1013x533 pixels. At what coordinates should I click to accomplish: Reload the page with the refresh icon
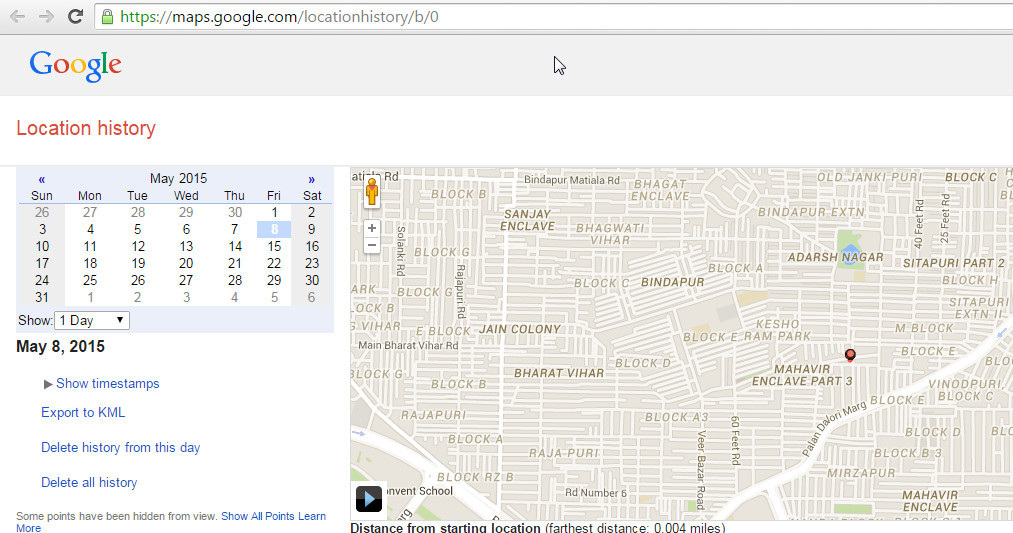click(x=76, y=16)
